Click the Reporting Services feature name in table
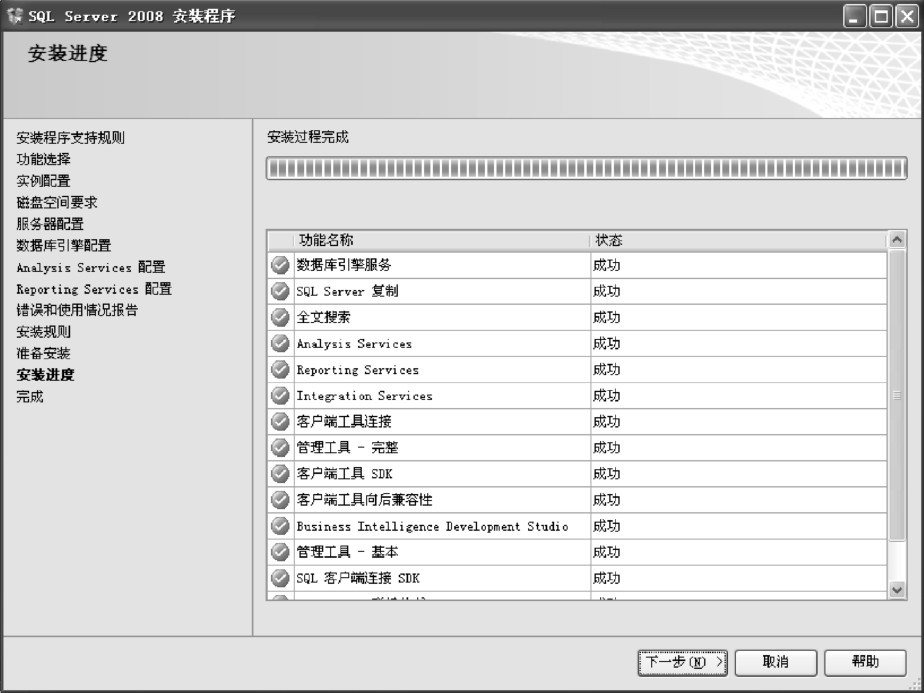924x693 pixels. [358, 370]
